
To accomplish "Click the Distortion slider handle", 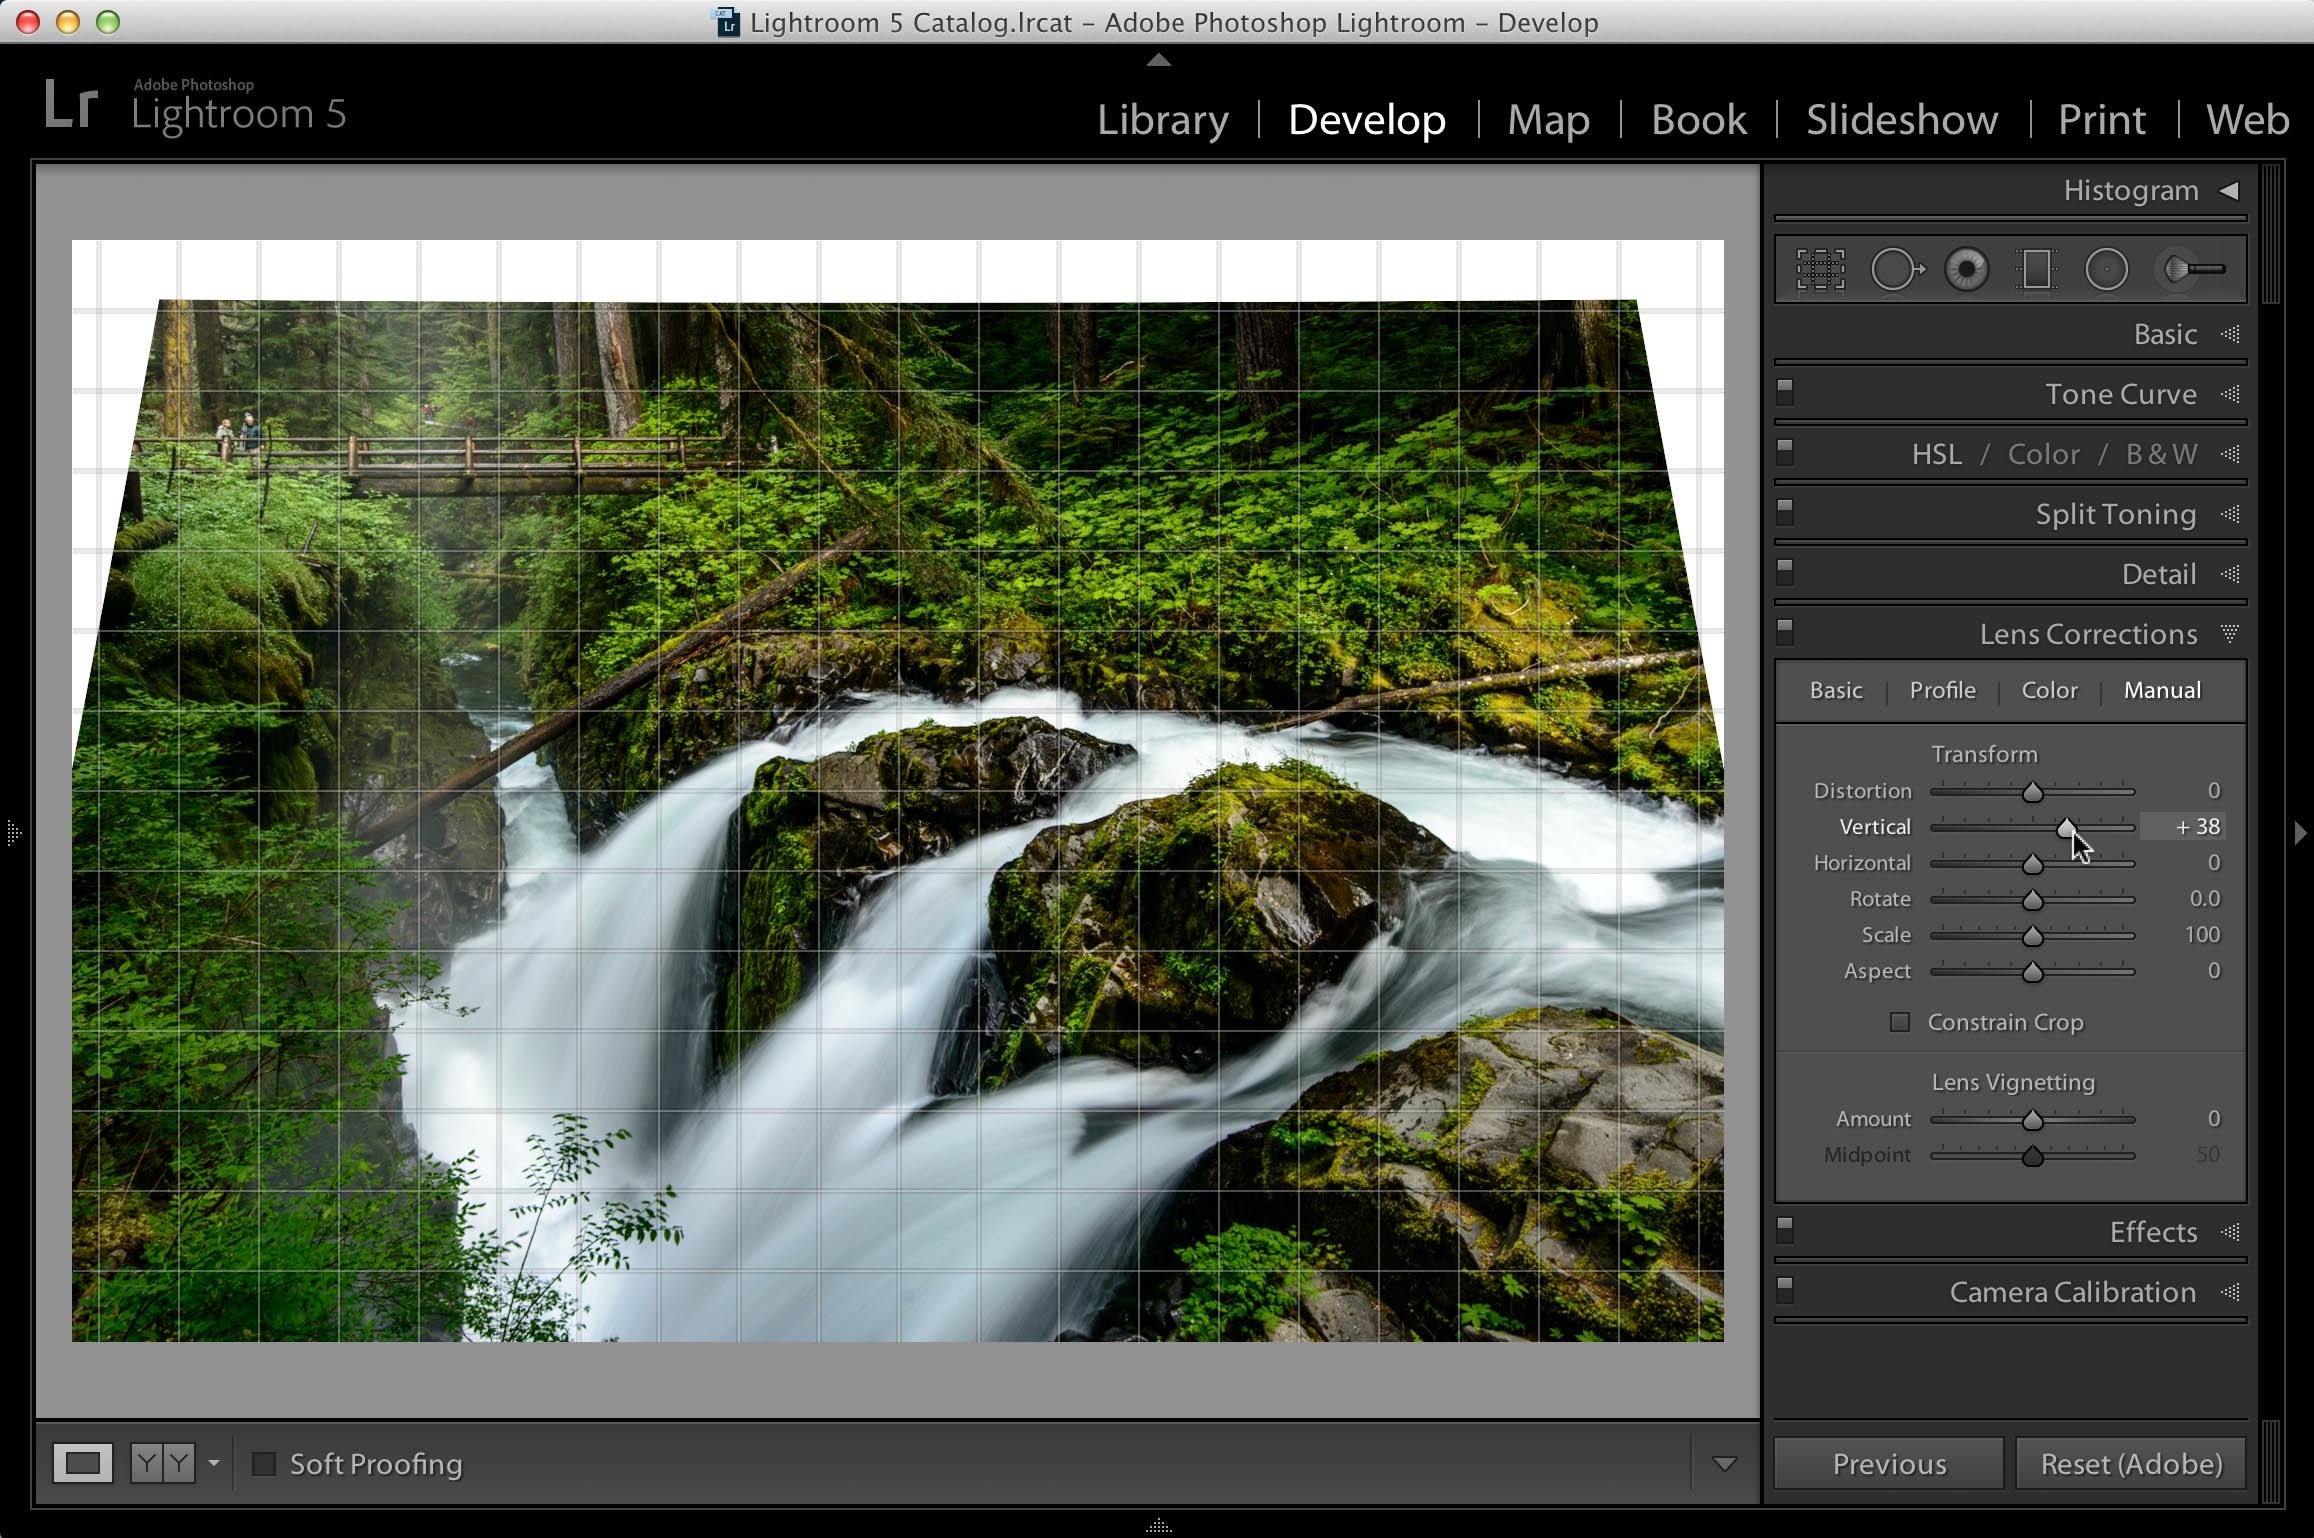I will [x=2033, y=793].
